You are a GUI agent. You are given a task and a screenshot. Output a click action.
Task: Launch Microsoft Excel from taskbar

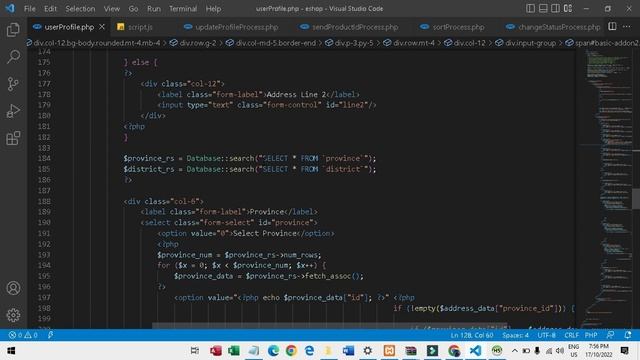point(234,351)
